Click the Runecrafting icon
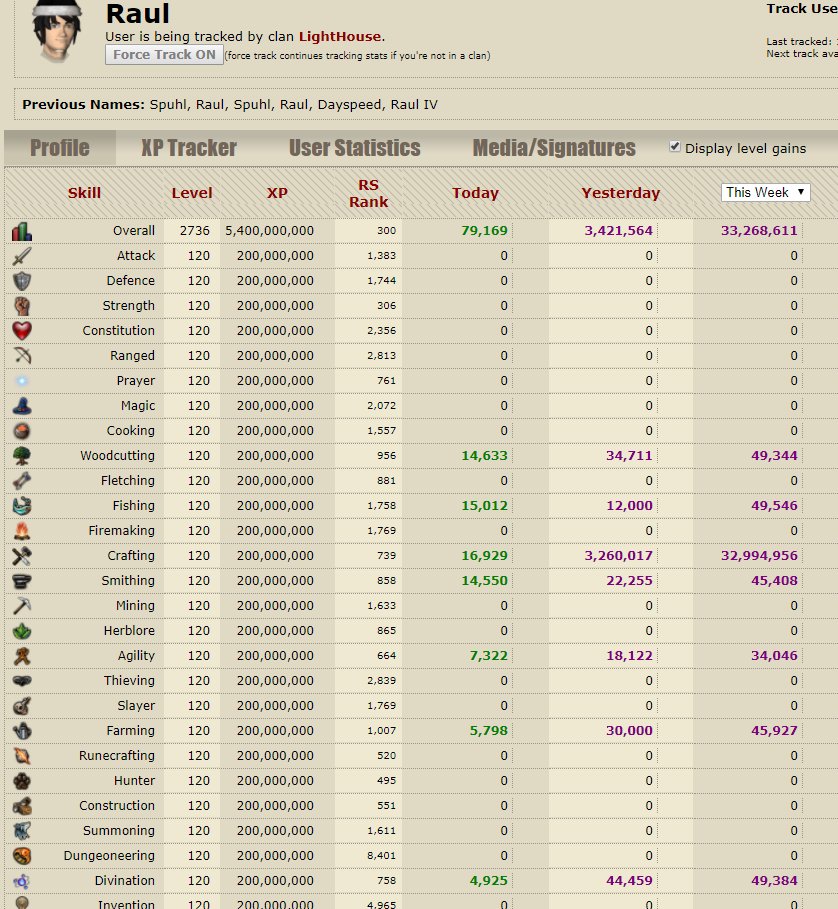The height and width of the screenshot is (909, 838). [x=22, y=755]
